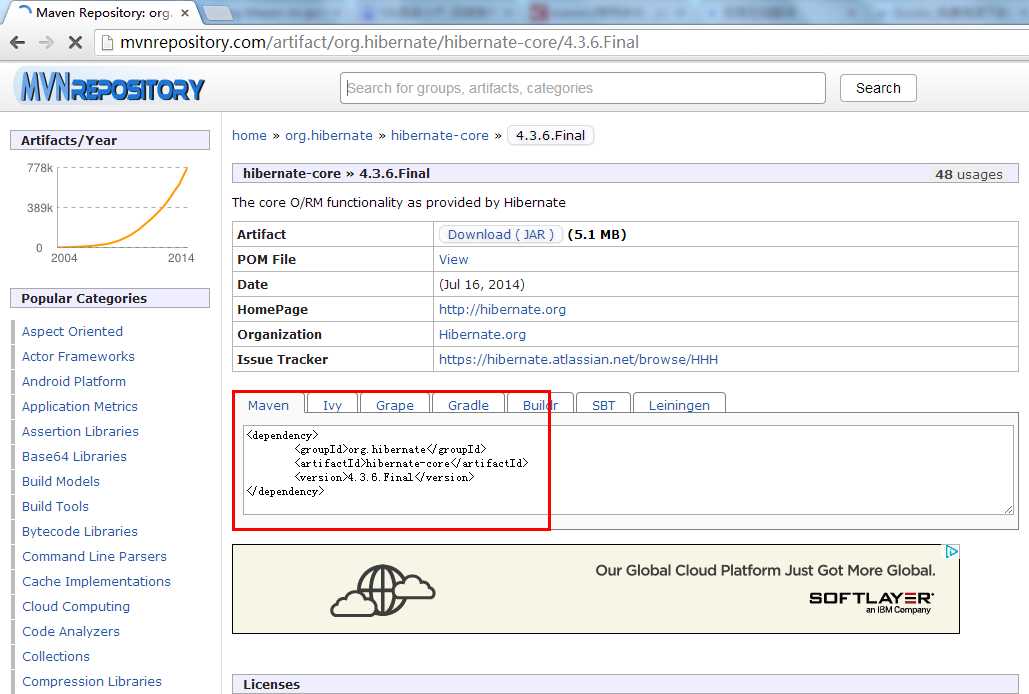Viewport: 1029px width, 694px height.
Task: Switch to the Gradle tab
Action: (469, 405)
